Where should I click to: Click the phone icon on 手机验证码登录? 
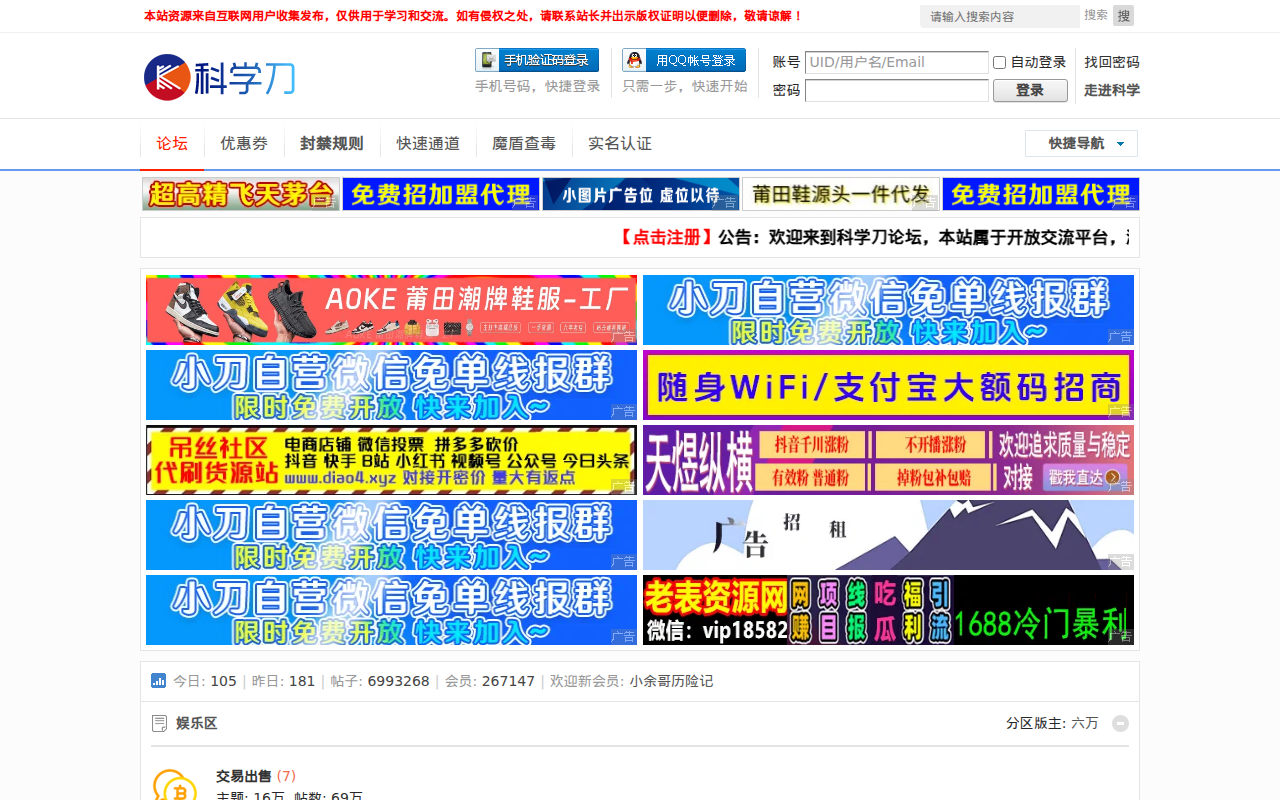(x=488, y=60)
